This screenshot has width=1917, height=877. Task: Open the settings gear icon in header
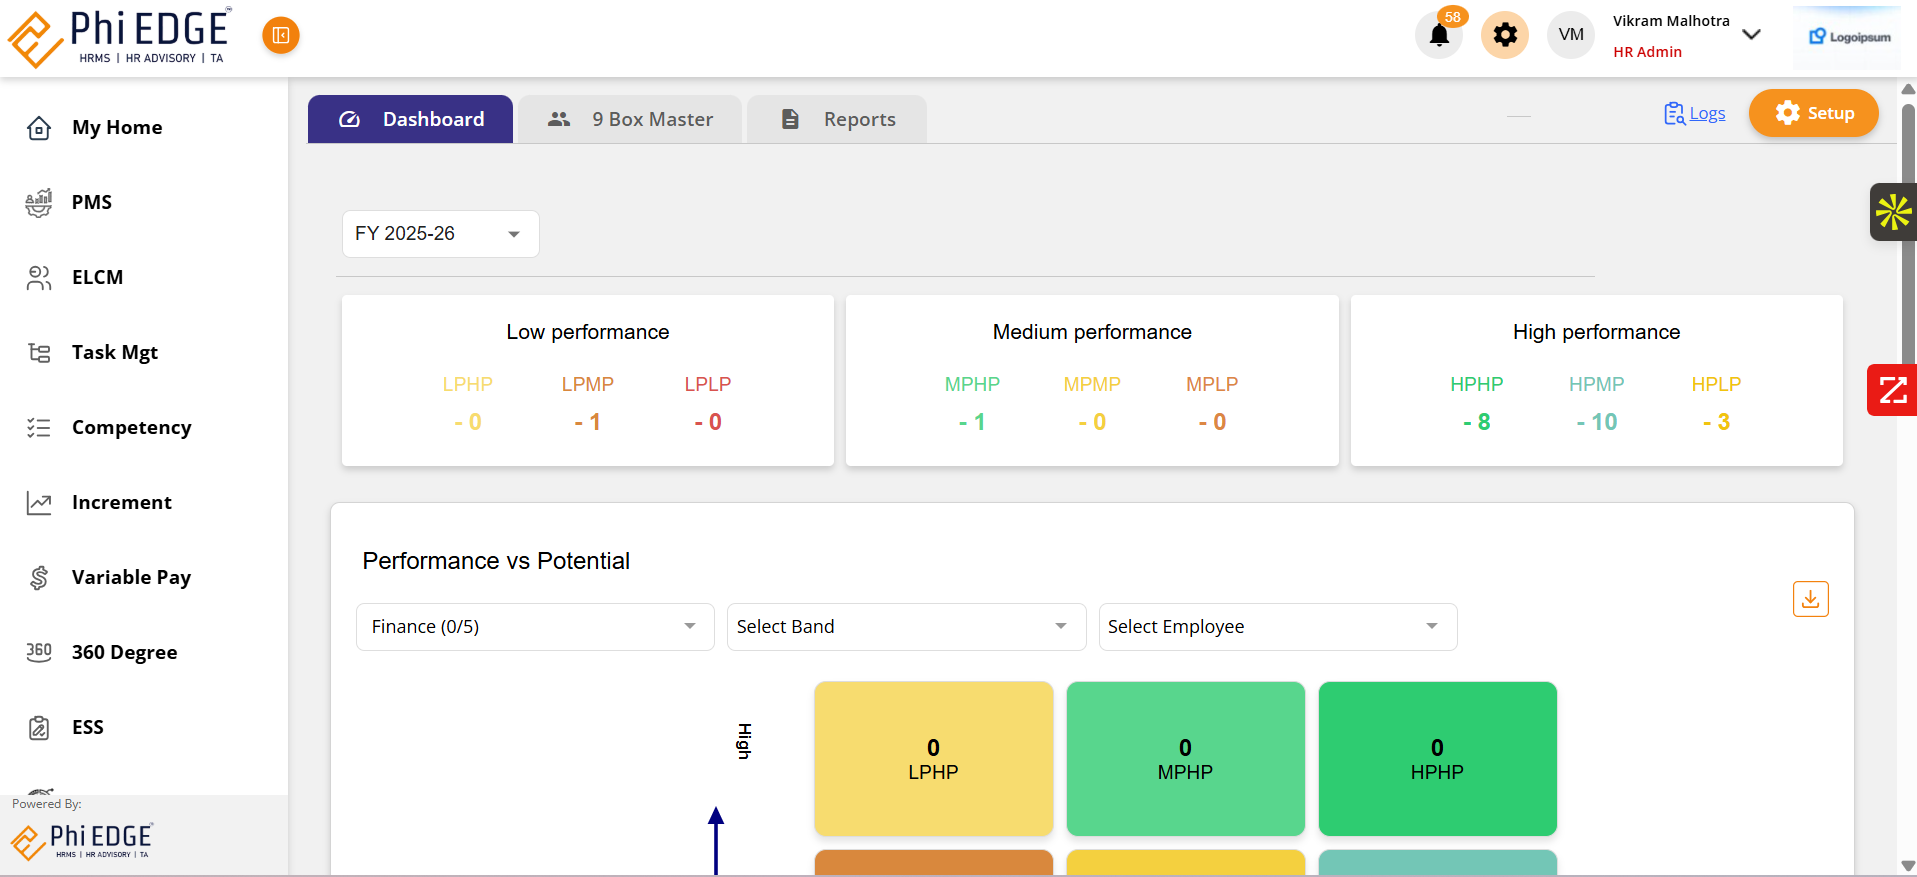coord(1504,36)
